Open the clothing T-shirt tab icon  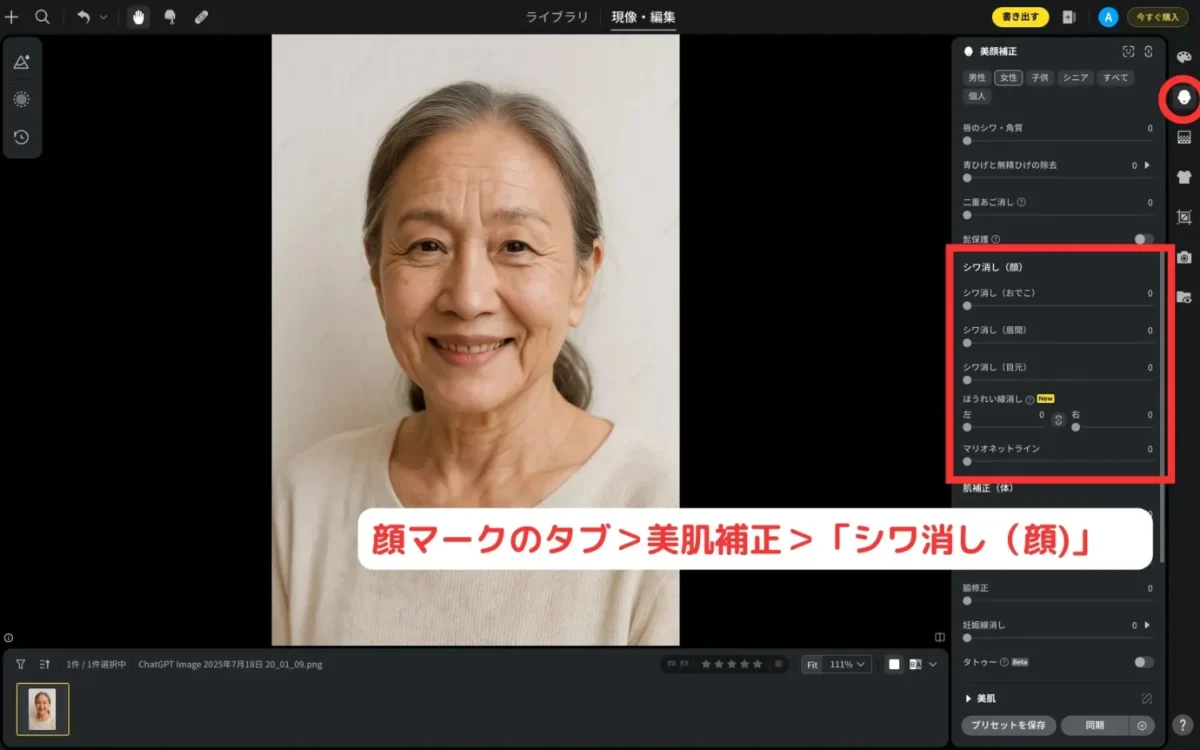click(1184, 177)
